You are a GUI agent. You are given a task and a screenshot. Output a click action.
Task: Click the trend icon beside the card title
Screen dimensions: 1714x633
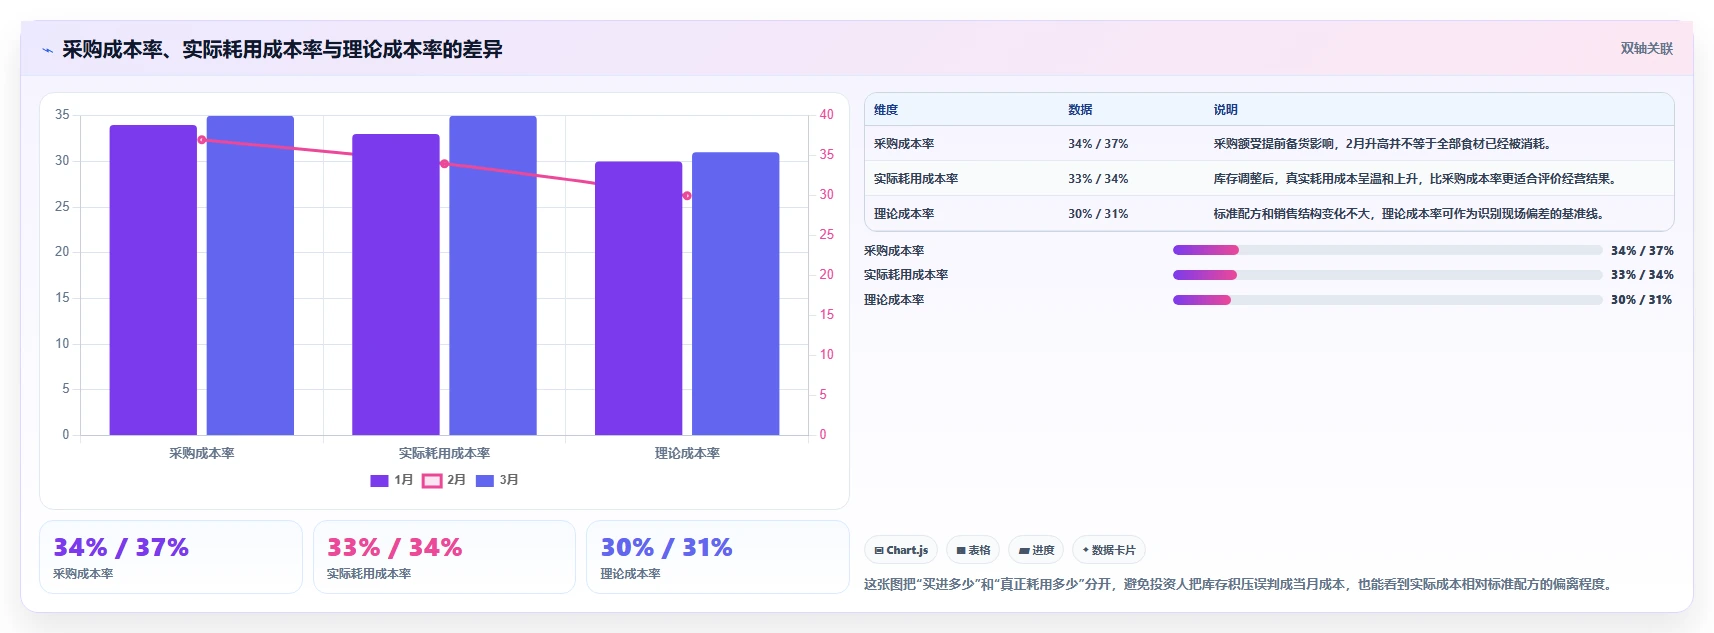click(x=47, y=50)
